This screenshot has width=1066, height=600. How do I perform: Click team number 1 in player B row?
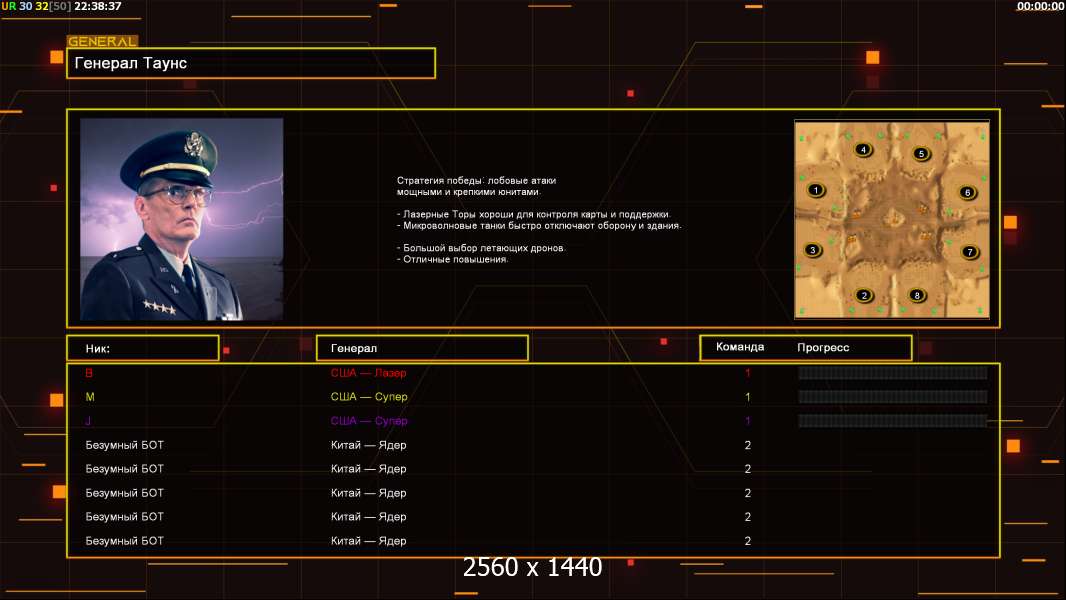747,372
